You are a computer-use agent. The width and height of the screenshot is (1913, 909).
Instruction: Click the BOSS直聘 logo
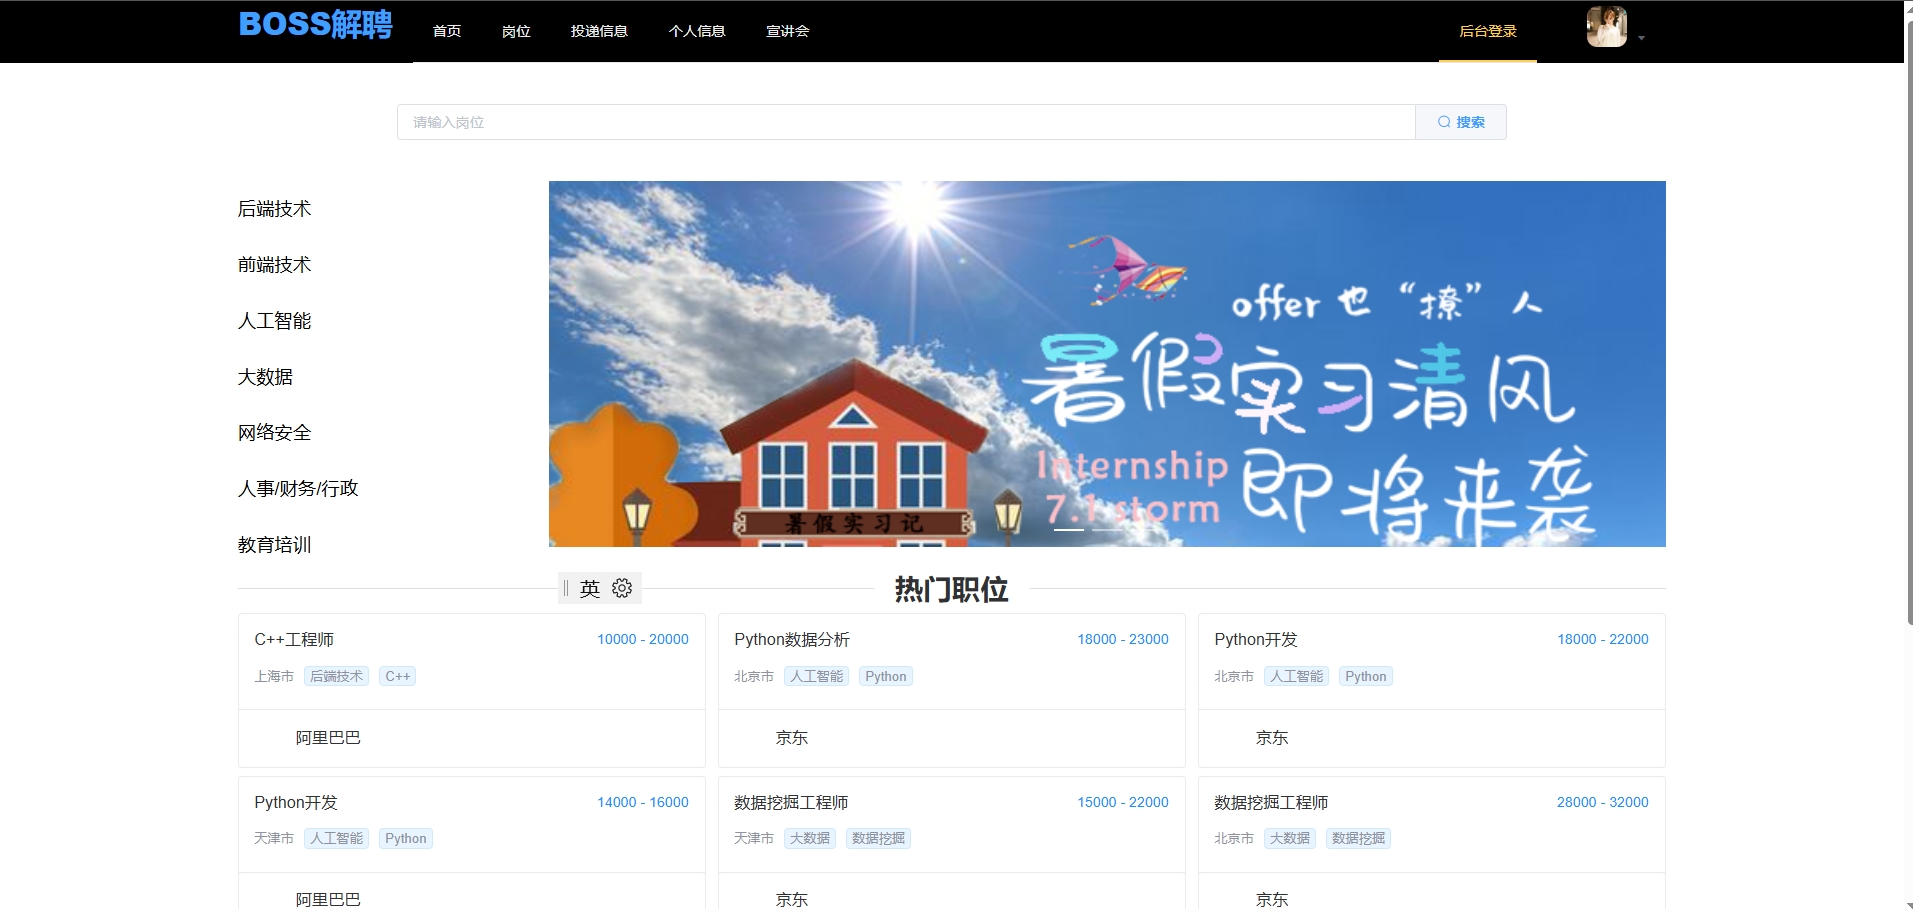coord(315,24)
